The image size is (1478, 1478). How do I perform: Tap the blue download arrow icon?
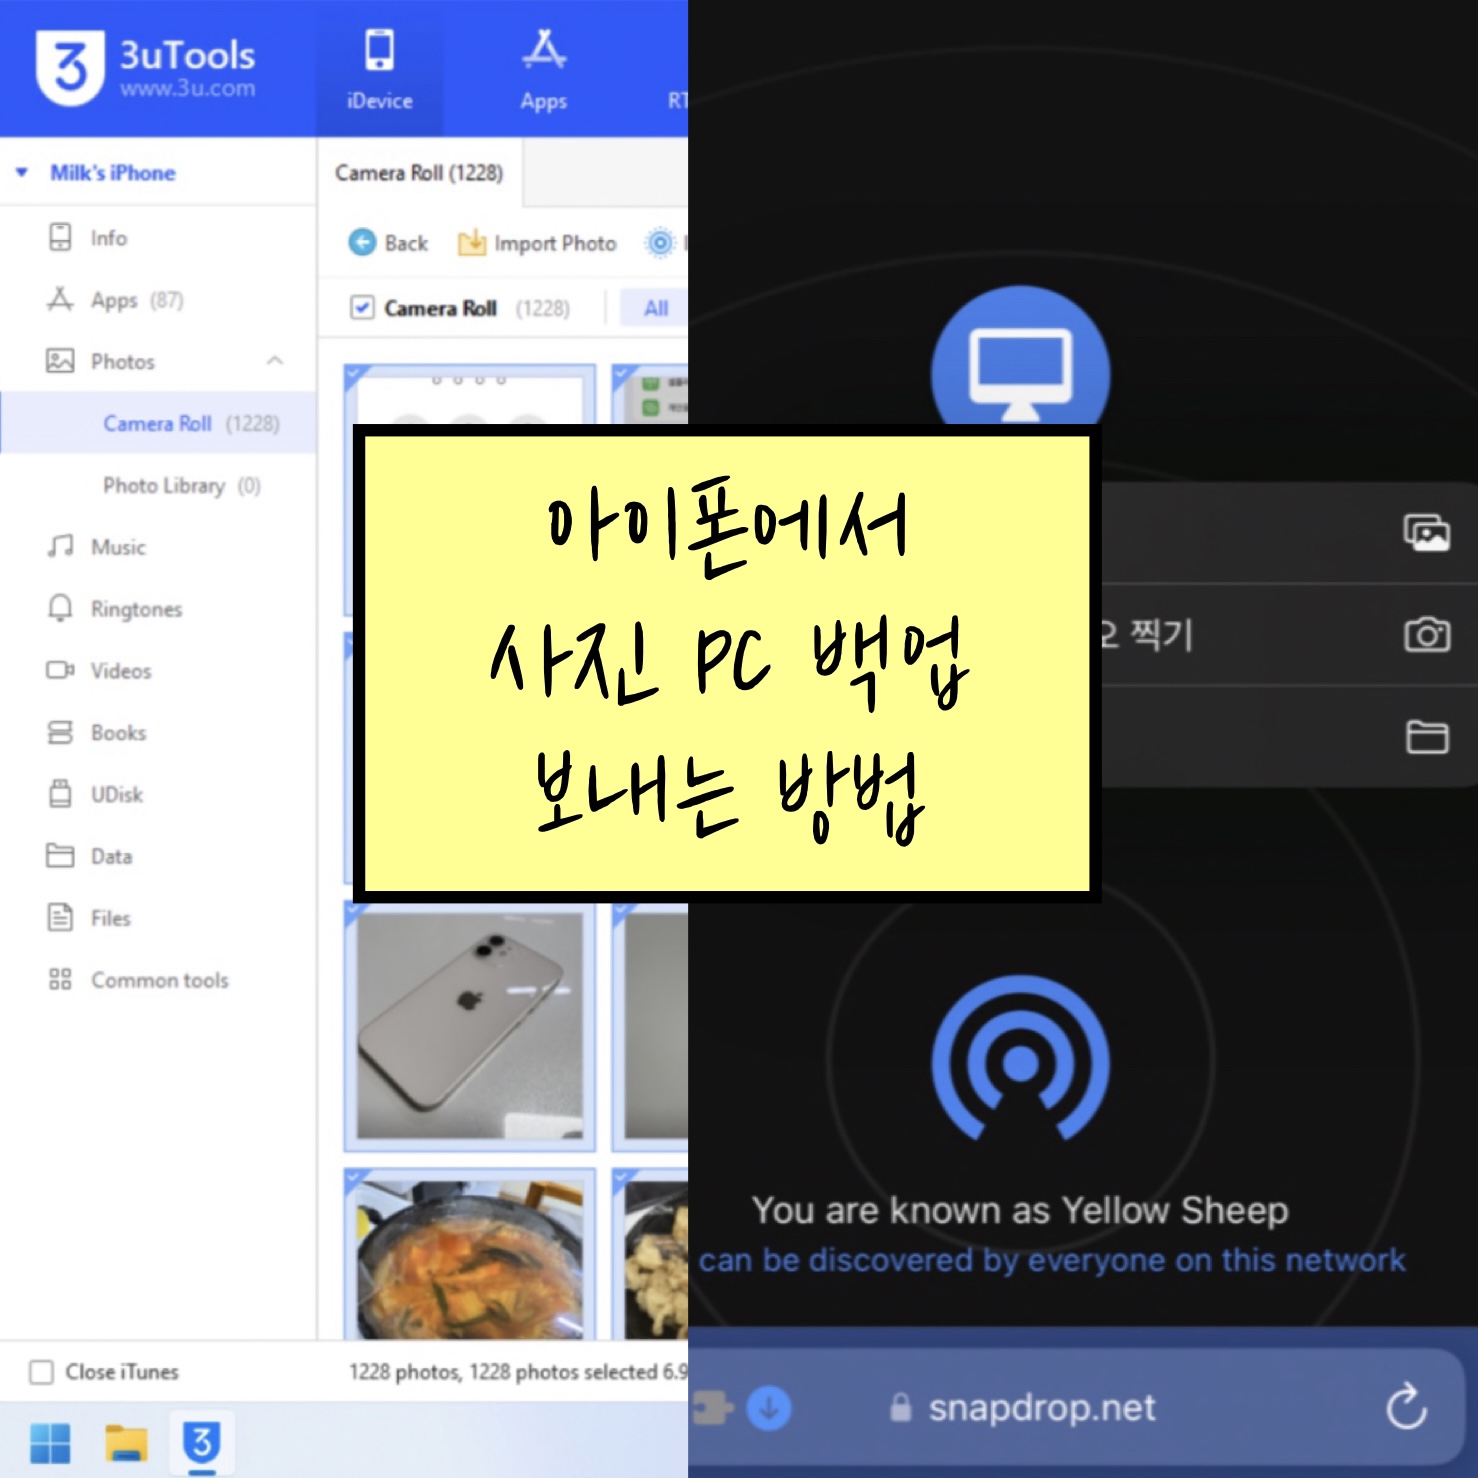tap(769, 1408)
